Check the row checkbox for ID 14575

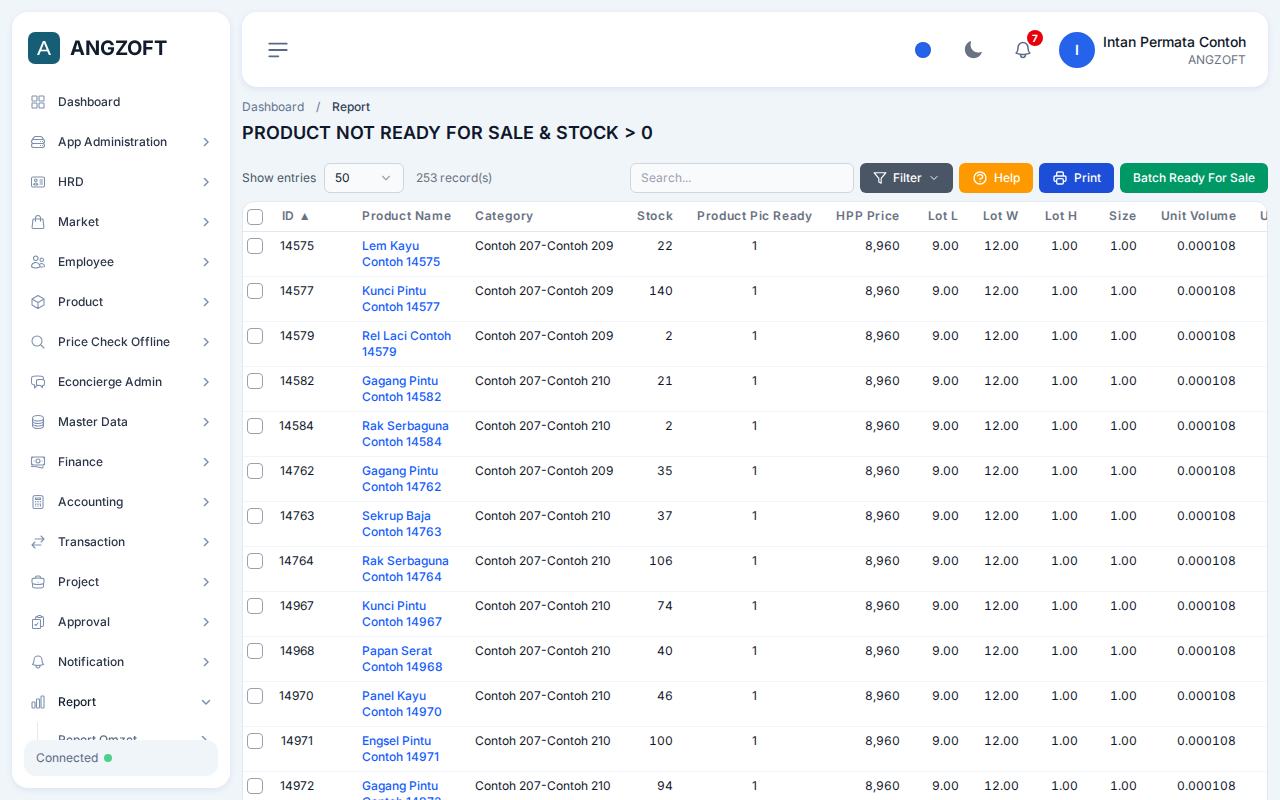[255, 246]
